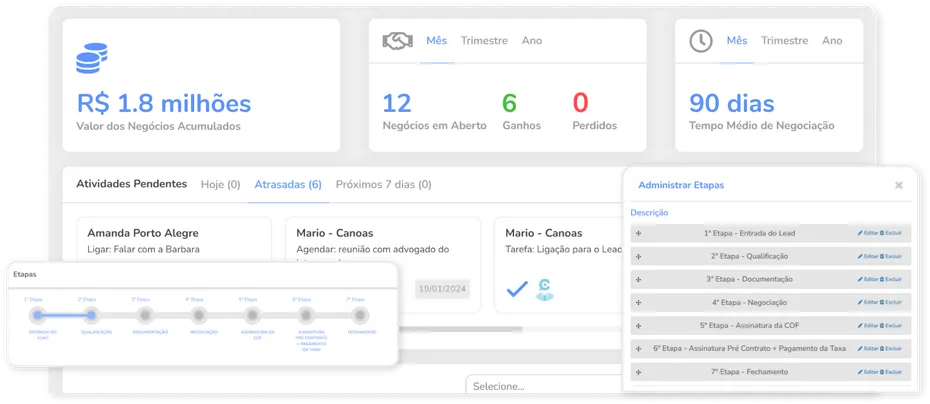Delete the 6ª Etapa Assinatura Pré Contrato row
This screenshot has width=930, height=404.
pyautogui.click(x=891, y=349)
